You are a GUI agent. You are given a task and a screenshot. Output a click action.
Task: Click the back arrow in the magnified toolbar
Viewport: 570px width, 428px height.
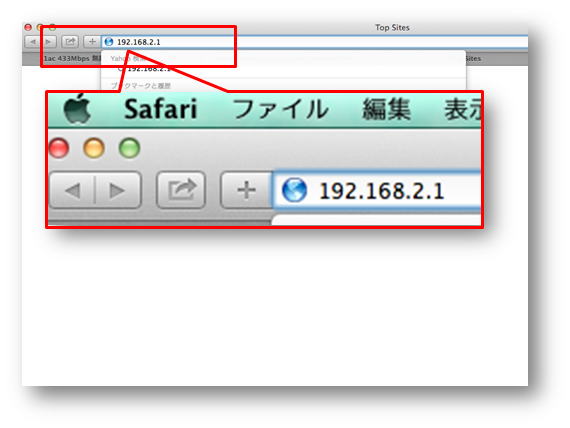72,190
